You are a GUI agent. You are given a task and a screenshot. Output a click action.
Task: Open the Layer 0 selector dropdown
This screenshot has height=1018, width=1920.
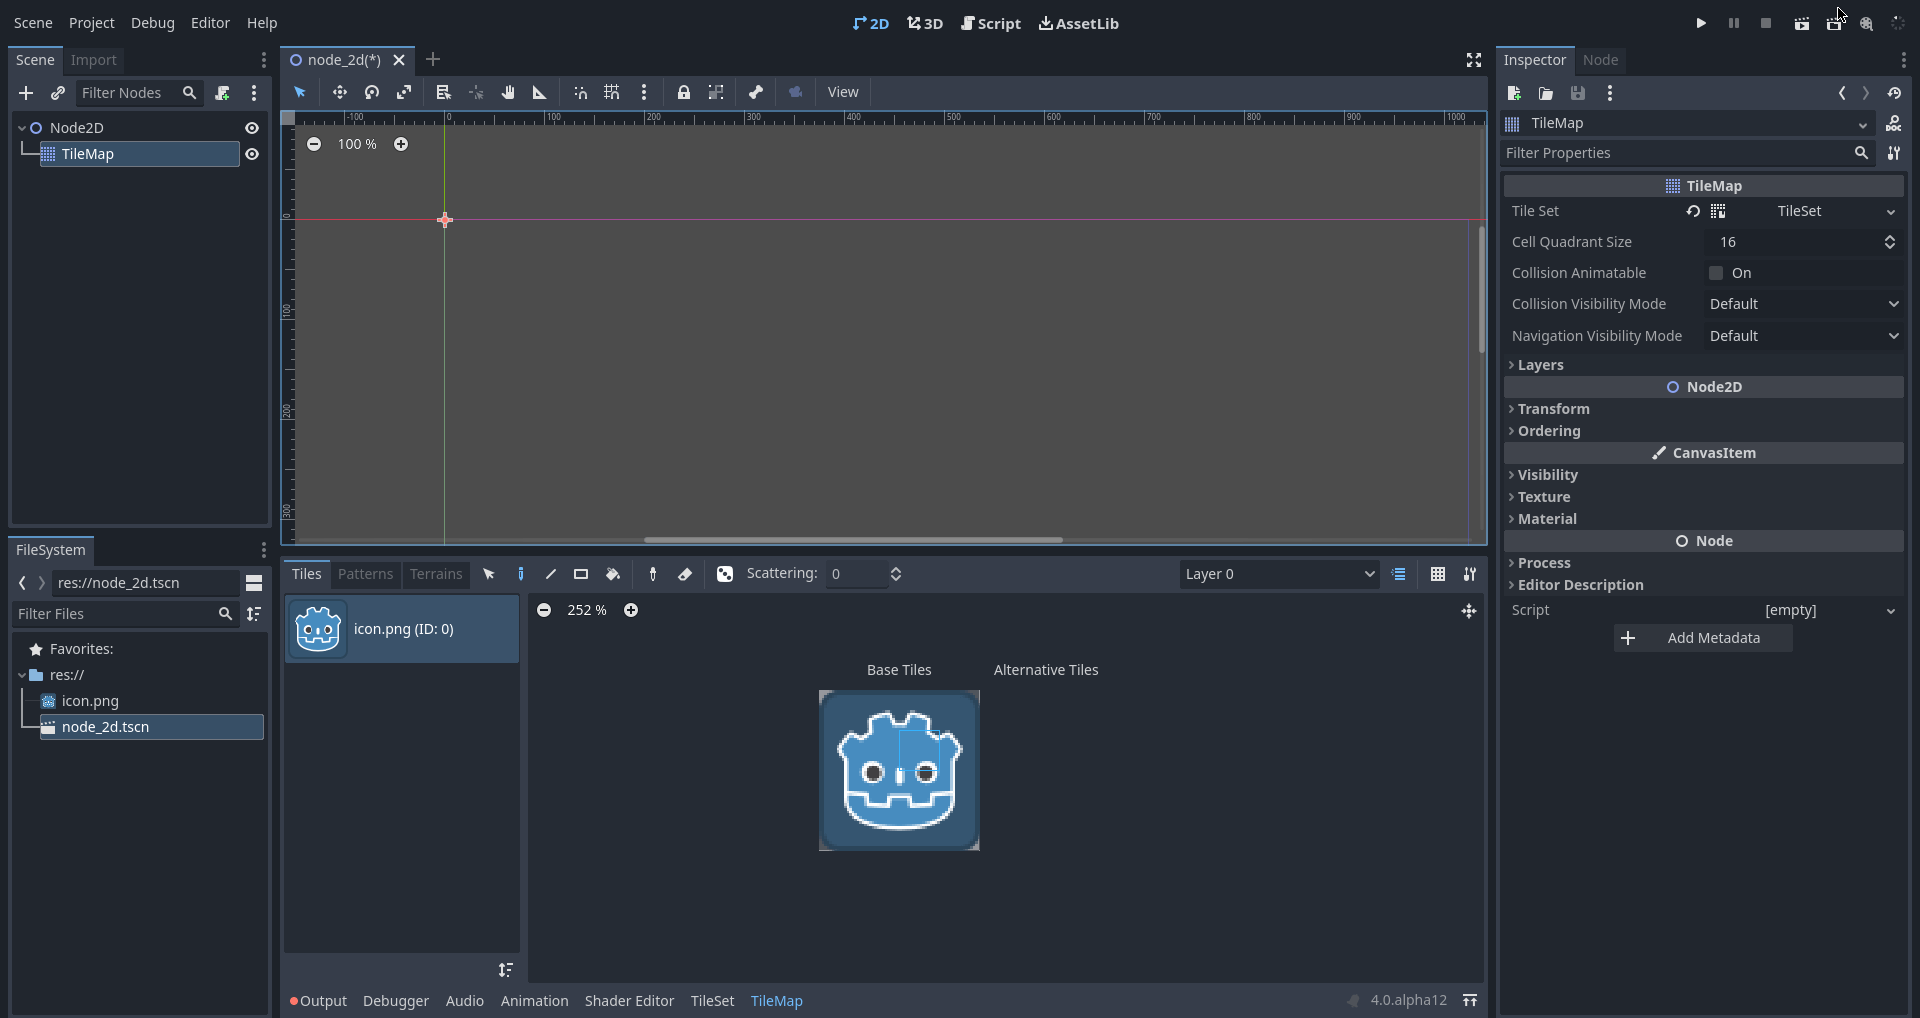(x=1279, y=574)
